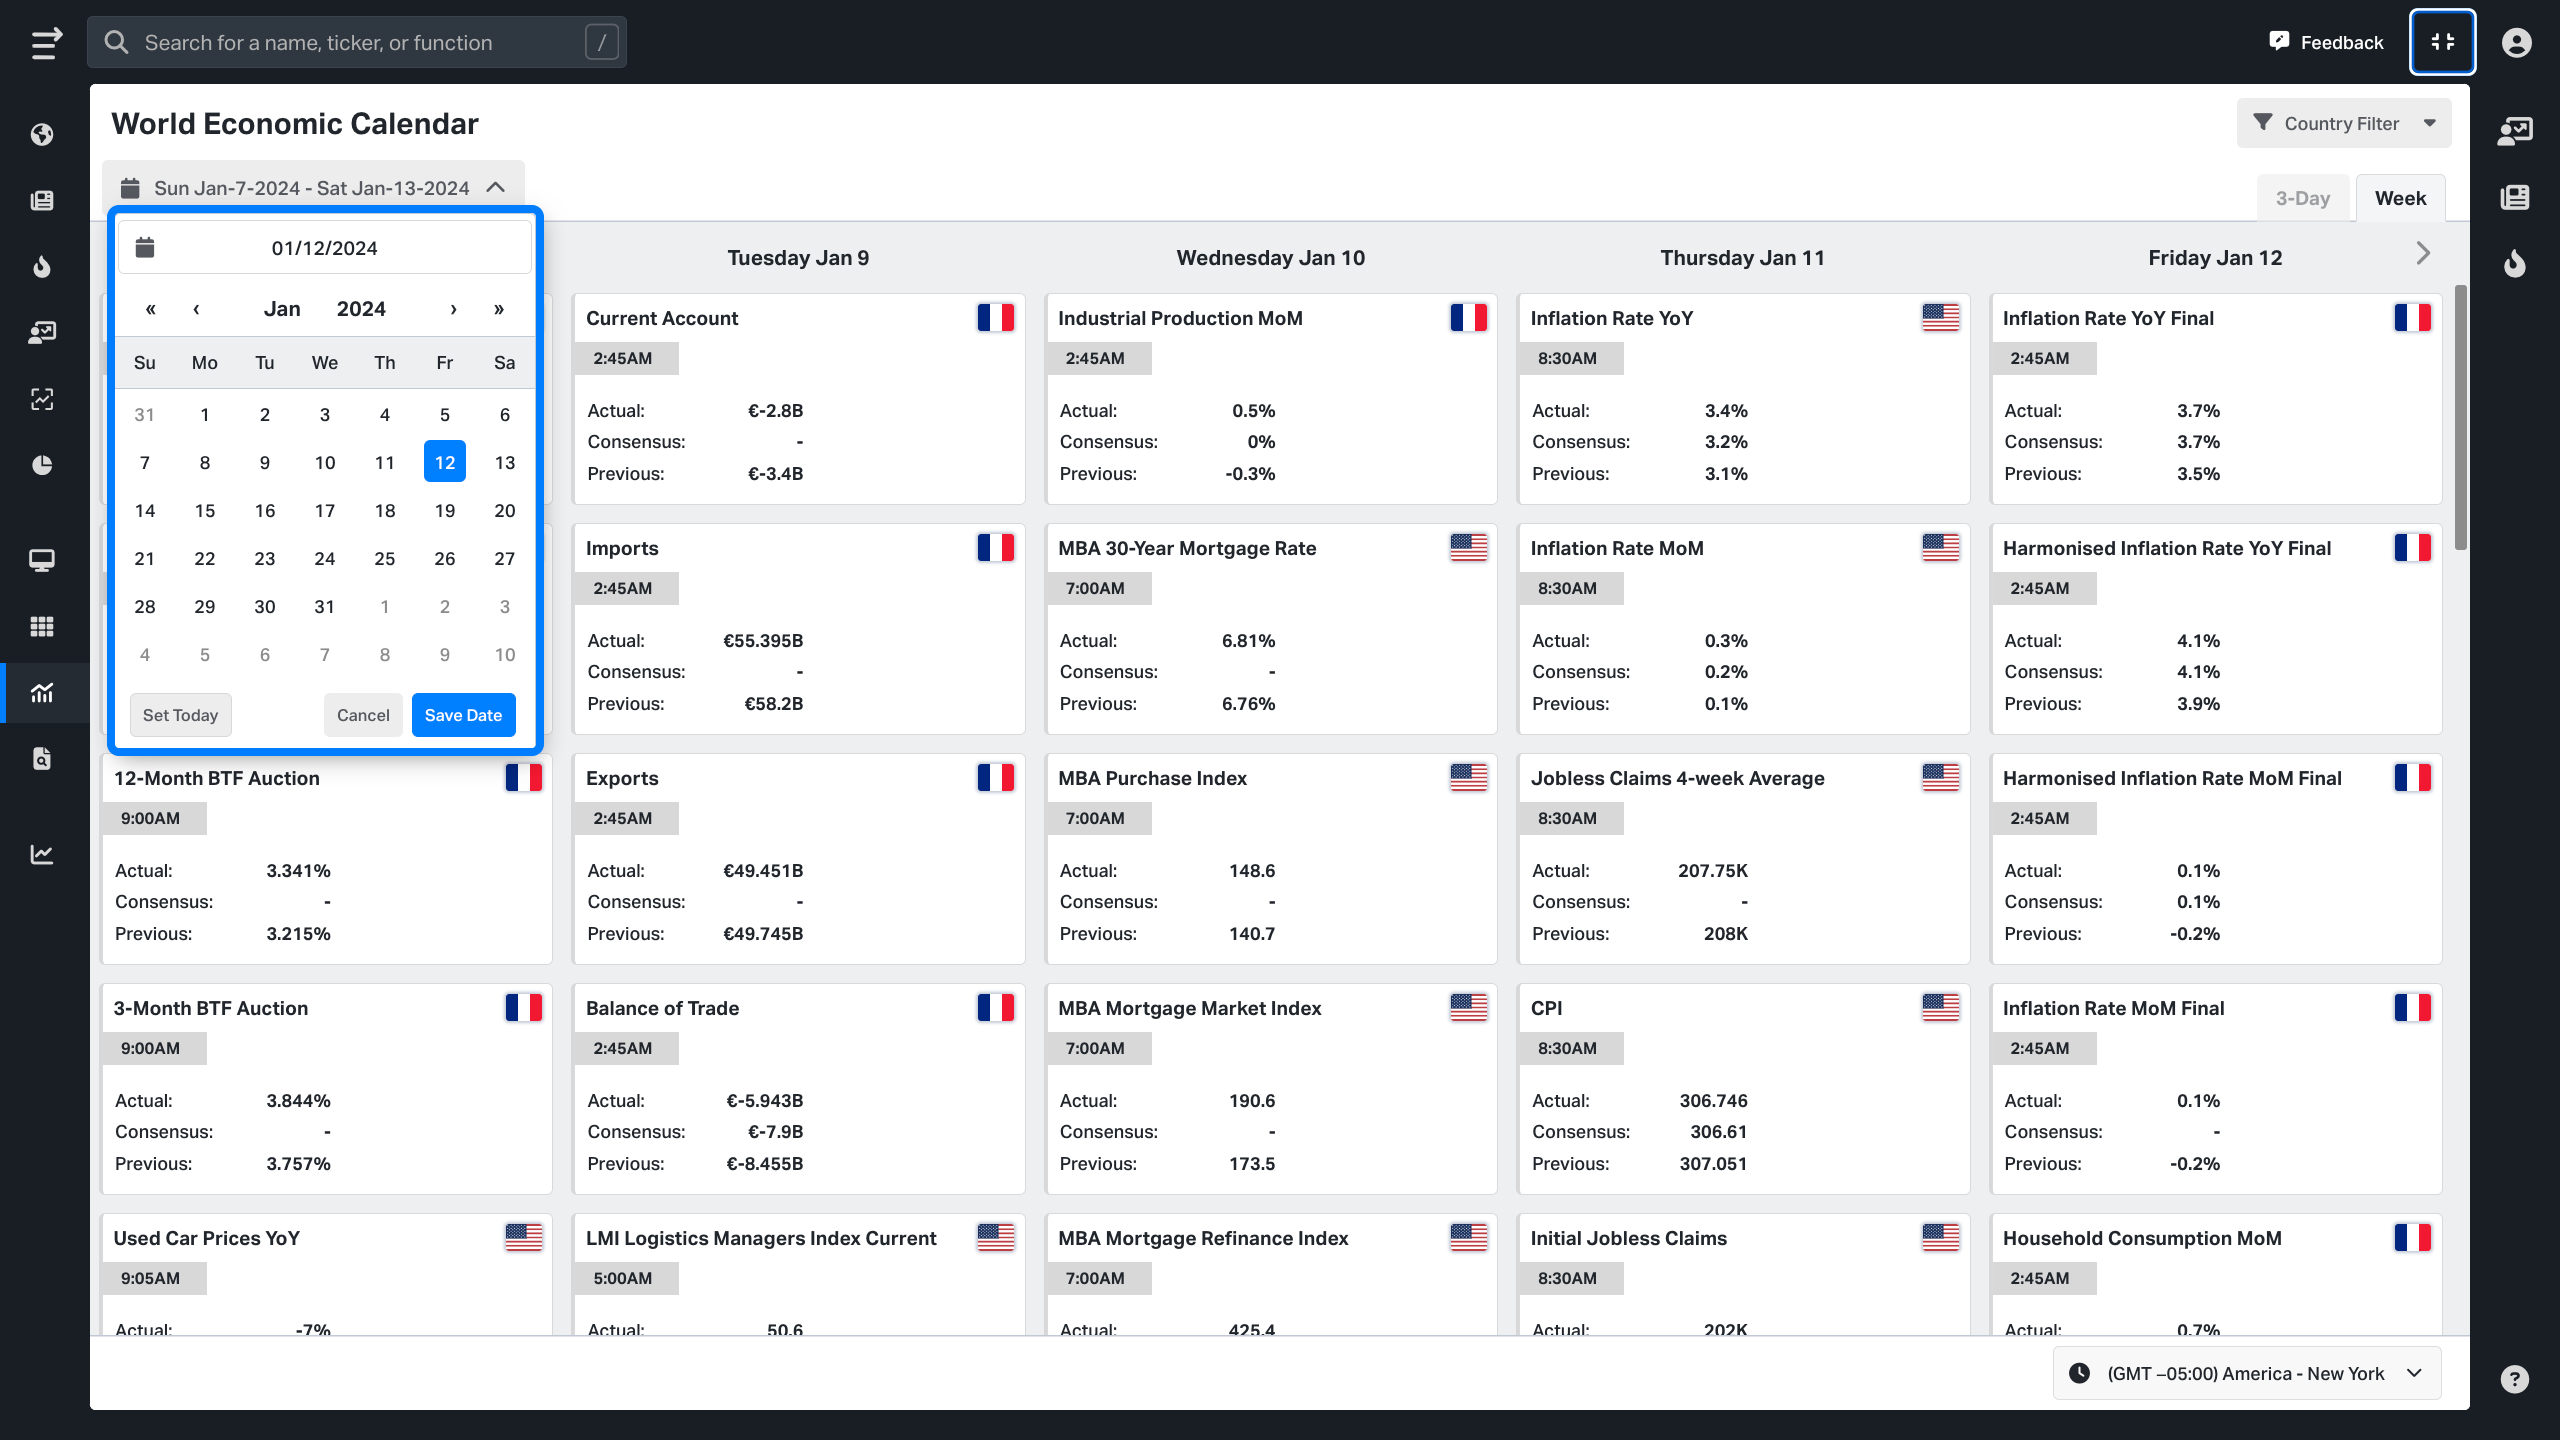Viewport: 2560px width, 1440px height.
Task: Open the user account profile icon
Action: click(2516, 42)
